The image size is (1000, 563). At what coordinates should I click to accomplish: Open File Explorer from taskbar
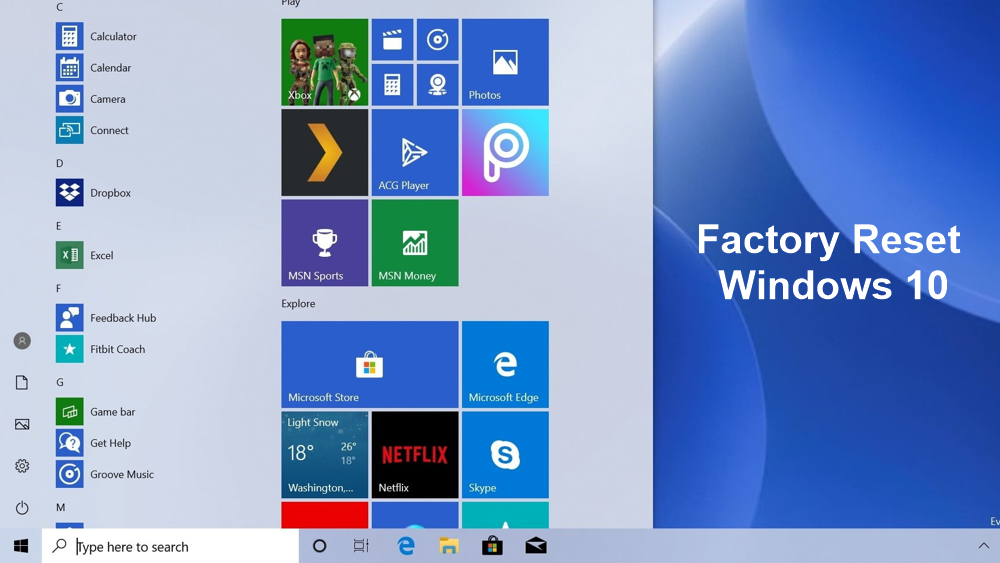[449, 546]
